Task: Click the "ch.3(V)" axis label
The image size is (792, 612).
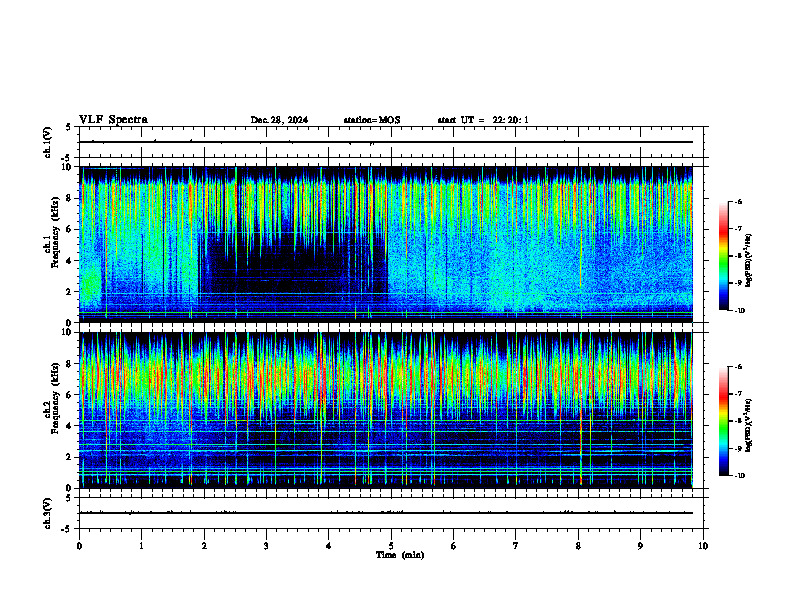Action: coord(48,513)
